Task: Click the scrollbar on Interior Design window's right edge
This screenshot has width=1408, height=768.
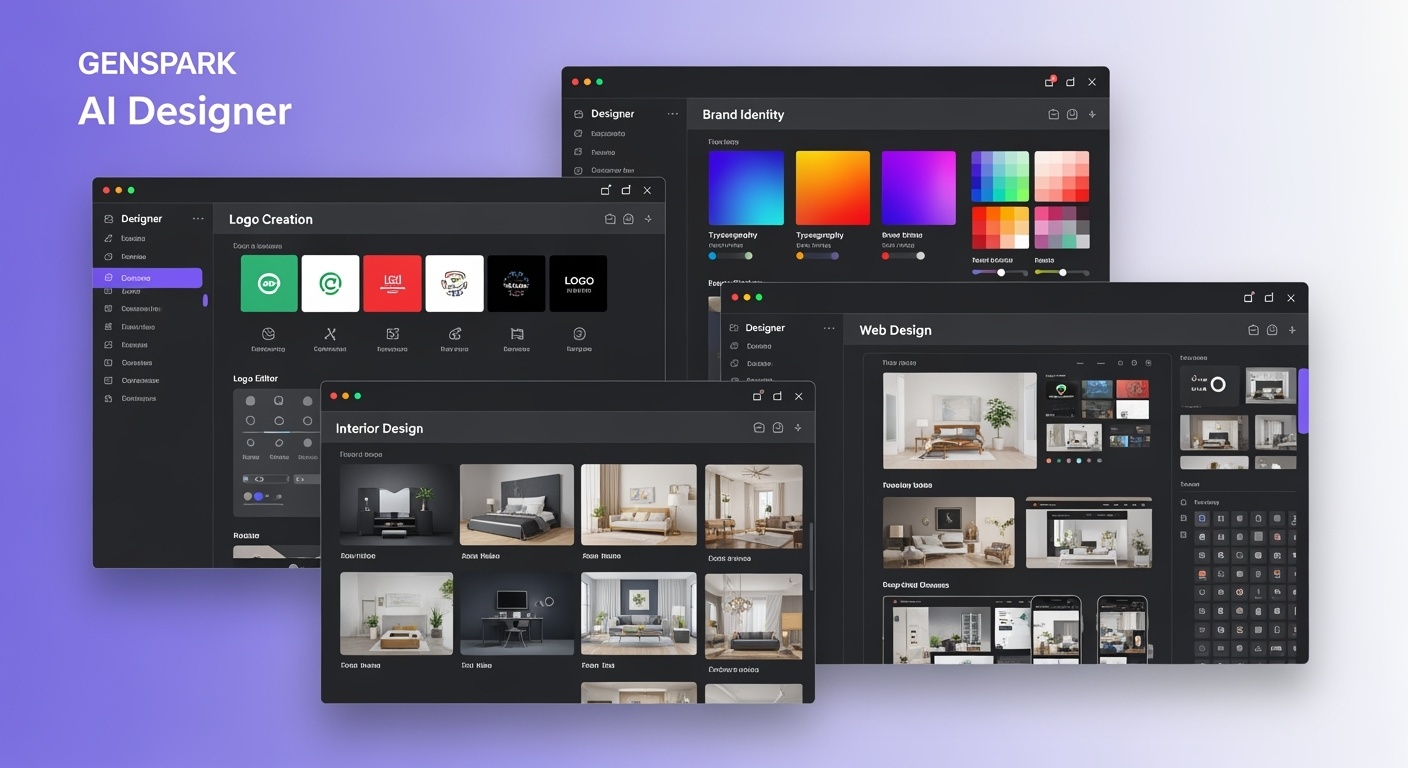Action: pyautogui.click(x=811, y=556)
